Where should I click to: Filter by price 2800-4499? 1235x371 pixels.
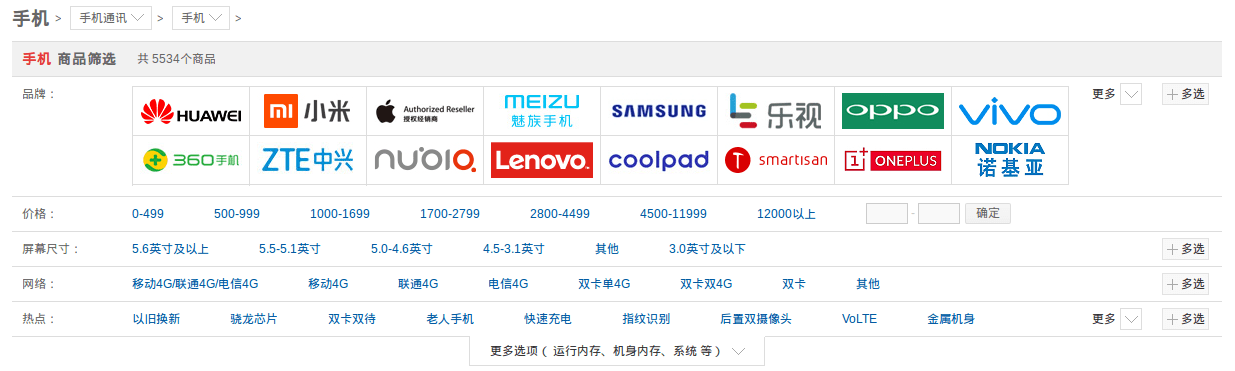[x=560, y=214]
